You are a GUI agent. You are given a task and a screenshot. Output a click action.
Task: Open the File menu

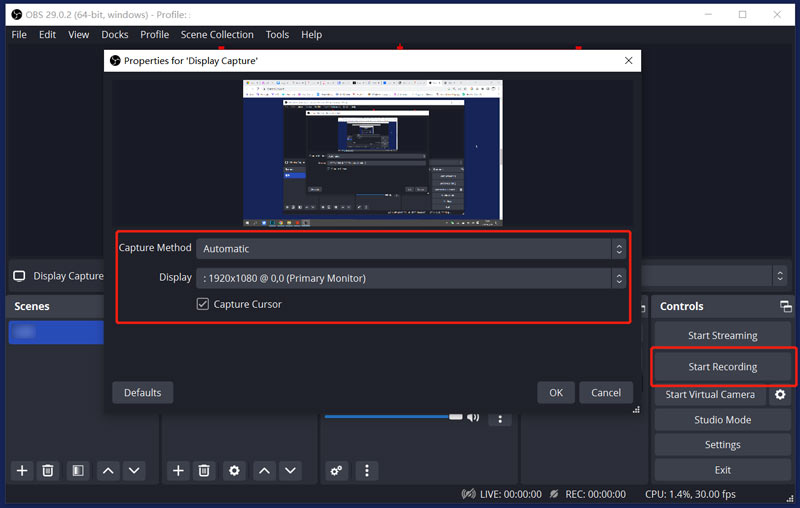click(x=19, y=34)
